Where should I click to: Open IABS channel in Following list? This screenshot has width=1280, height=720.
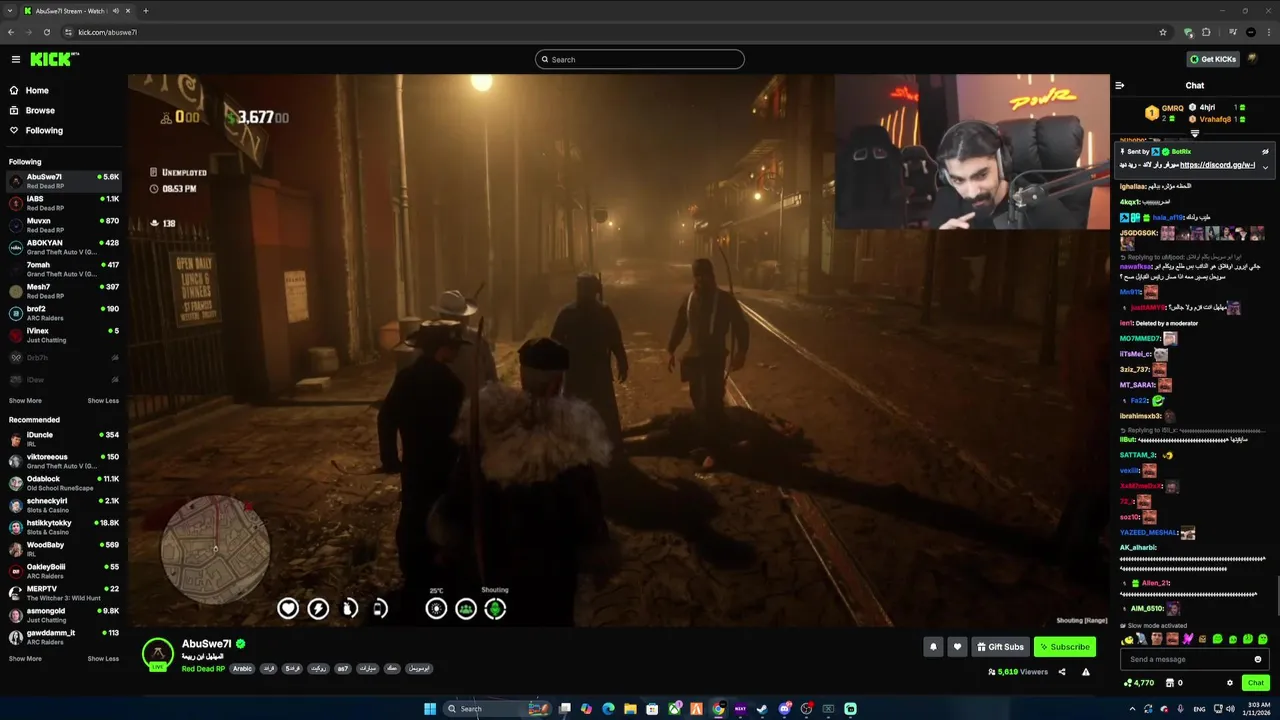point(64,203)
